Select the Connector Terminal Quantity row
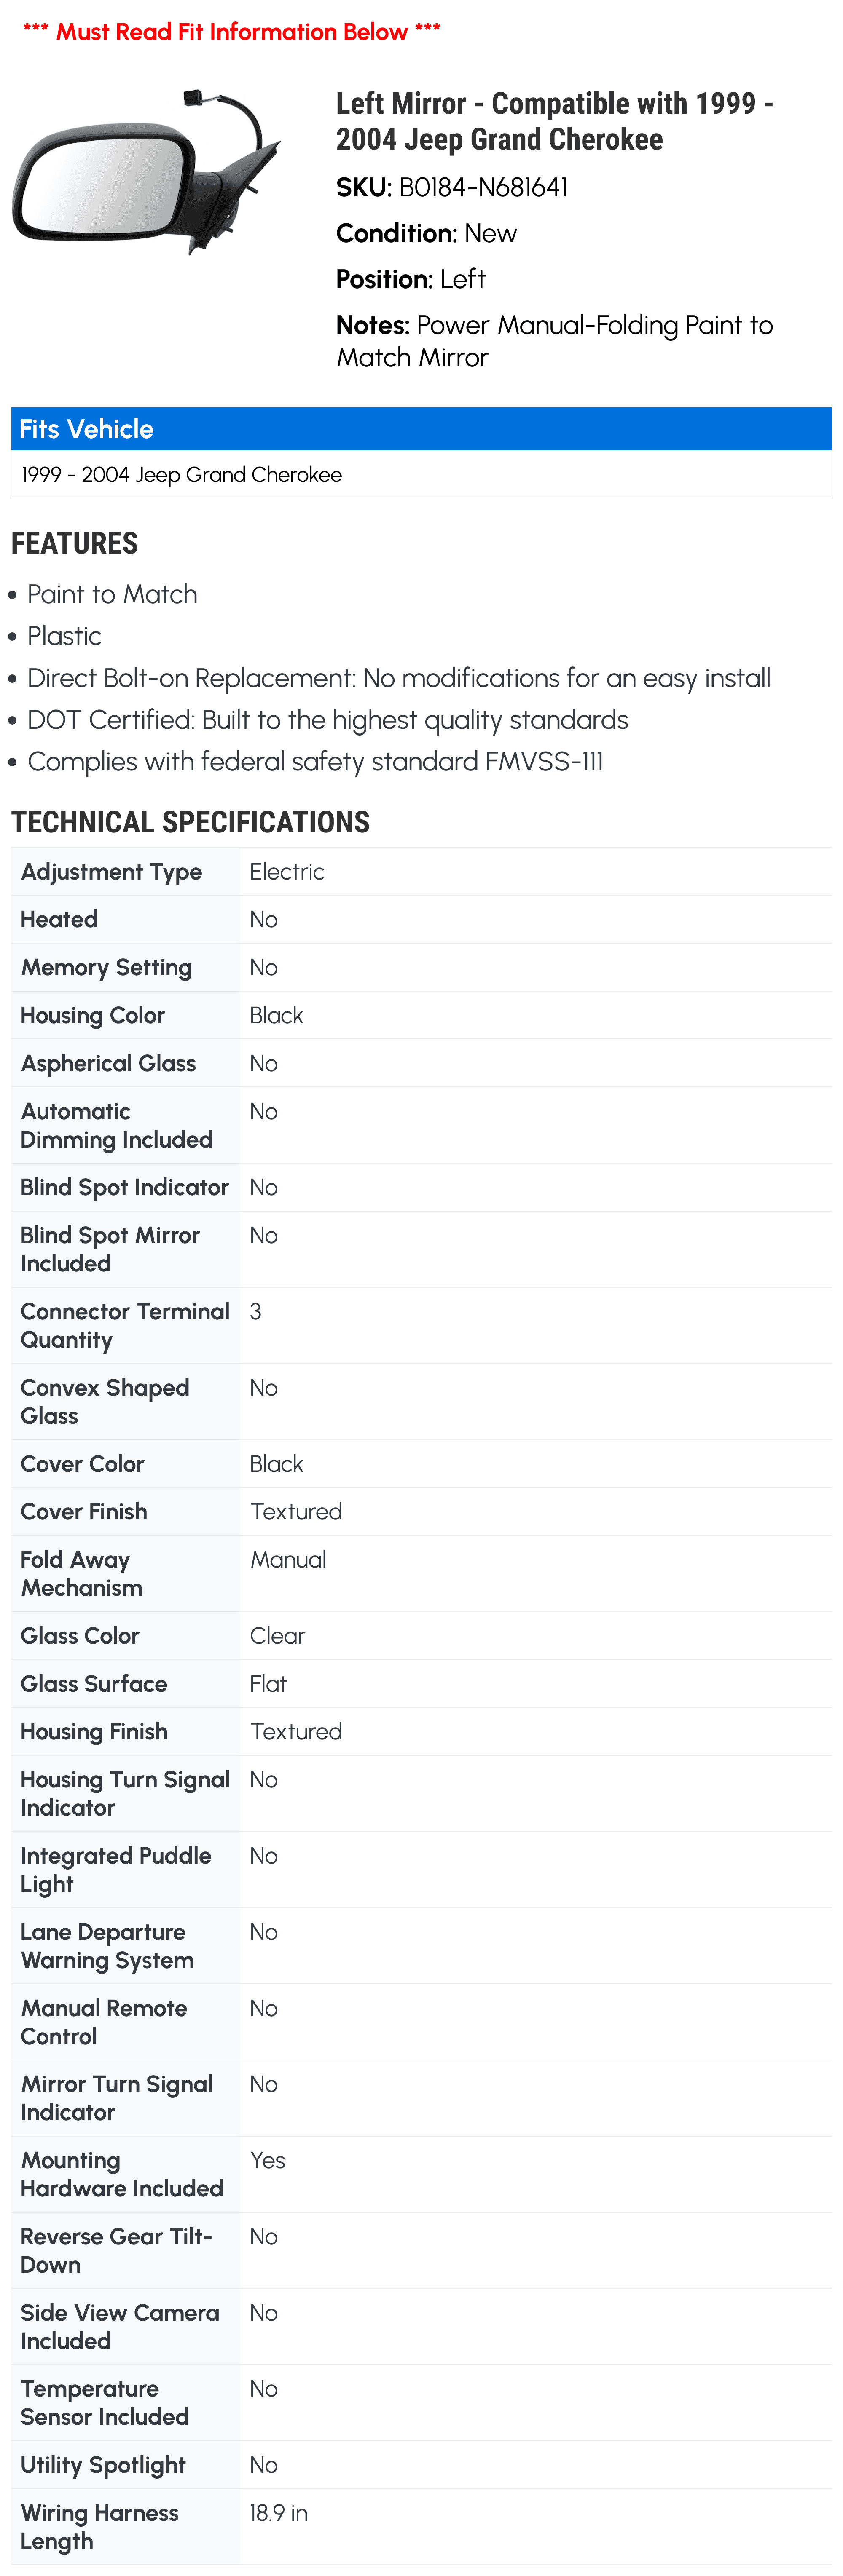This screenshot has height=2576, width=843. click(x=421, y=1326)
